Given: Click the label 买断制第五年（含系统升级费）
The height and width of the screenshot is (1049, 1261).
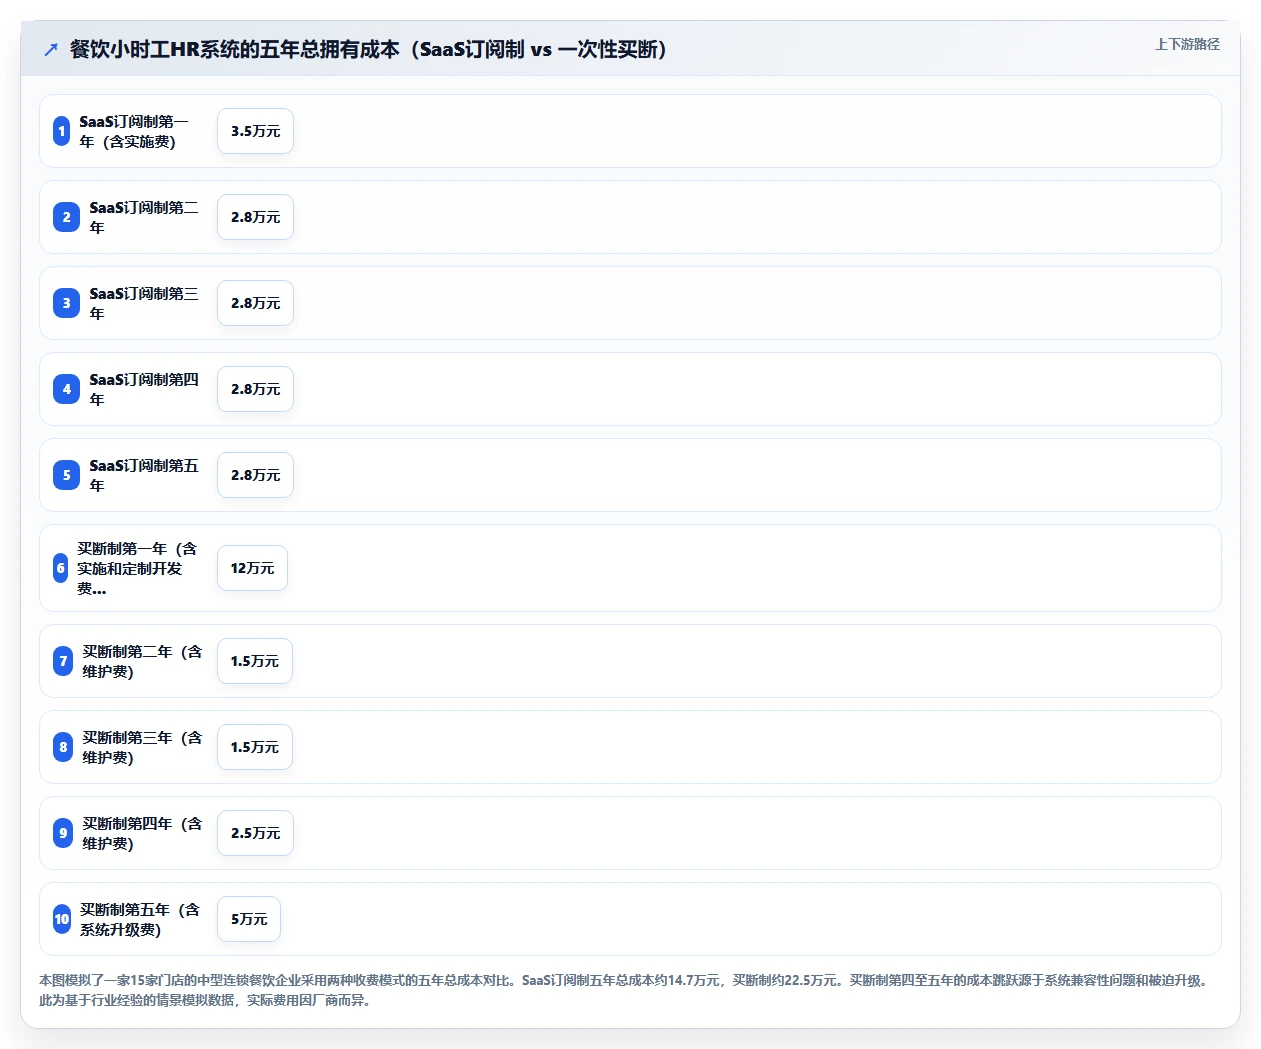Looking at the screenshot, I should (x=141, y=919).
